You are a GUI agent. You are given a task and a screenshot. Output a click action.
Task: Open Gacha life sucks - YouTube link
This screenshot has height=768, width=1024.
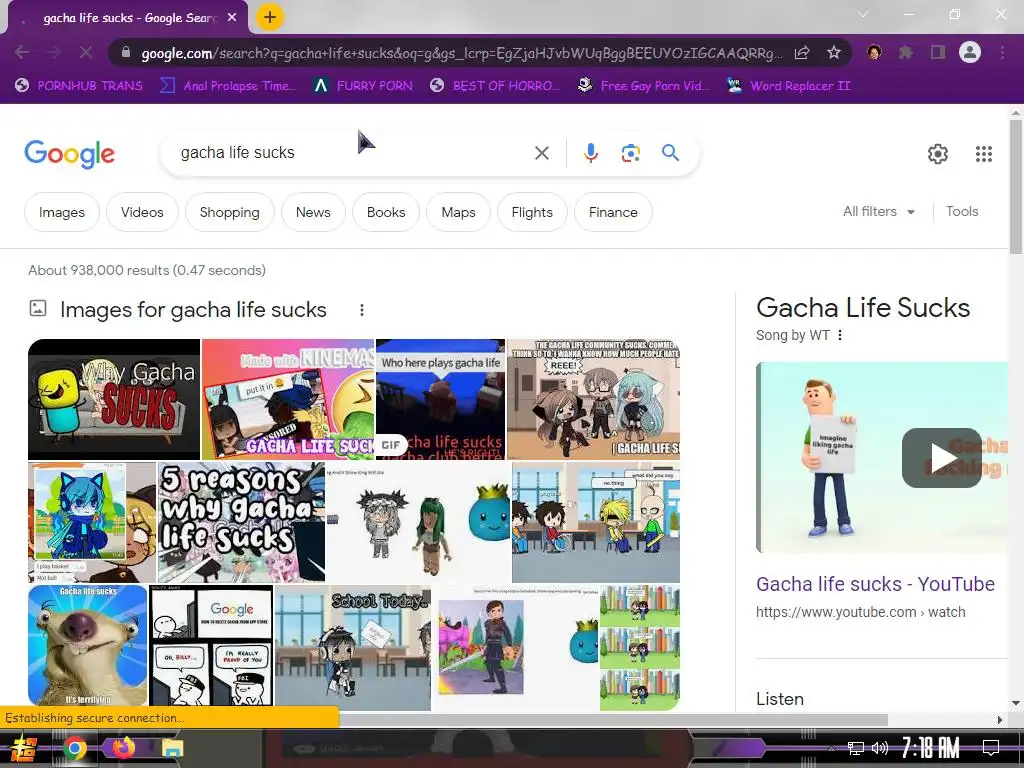click(x=875, y=584)
